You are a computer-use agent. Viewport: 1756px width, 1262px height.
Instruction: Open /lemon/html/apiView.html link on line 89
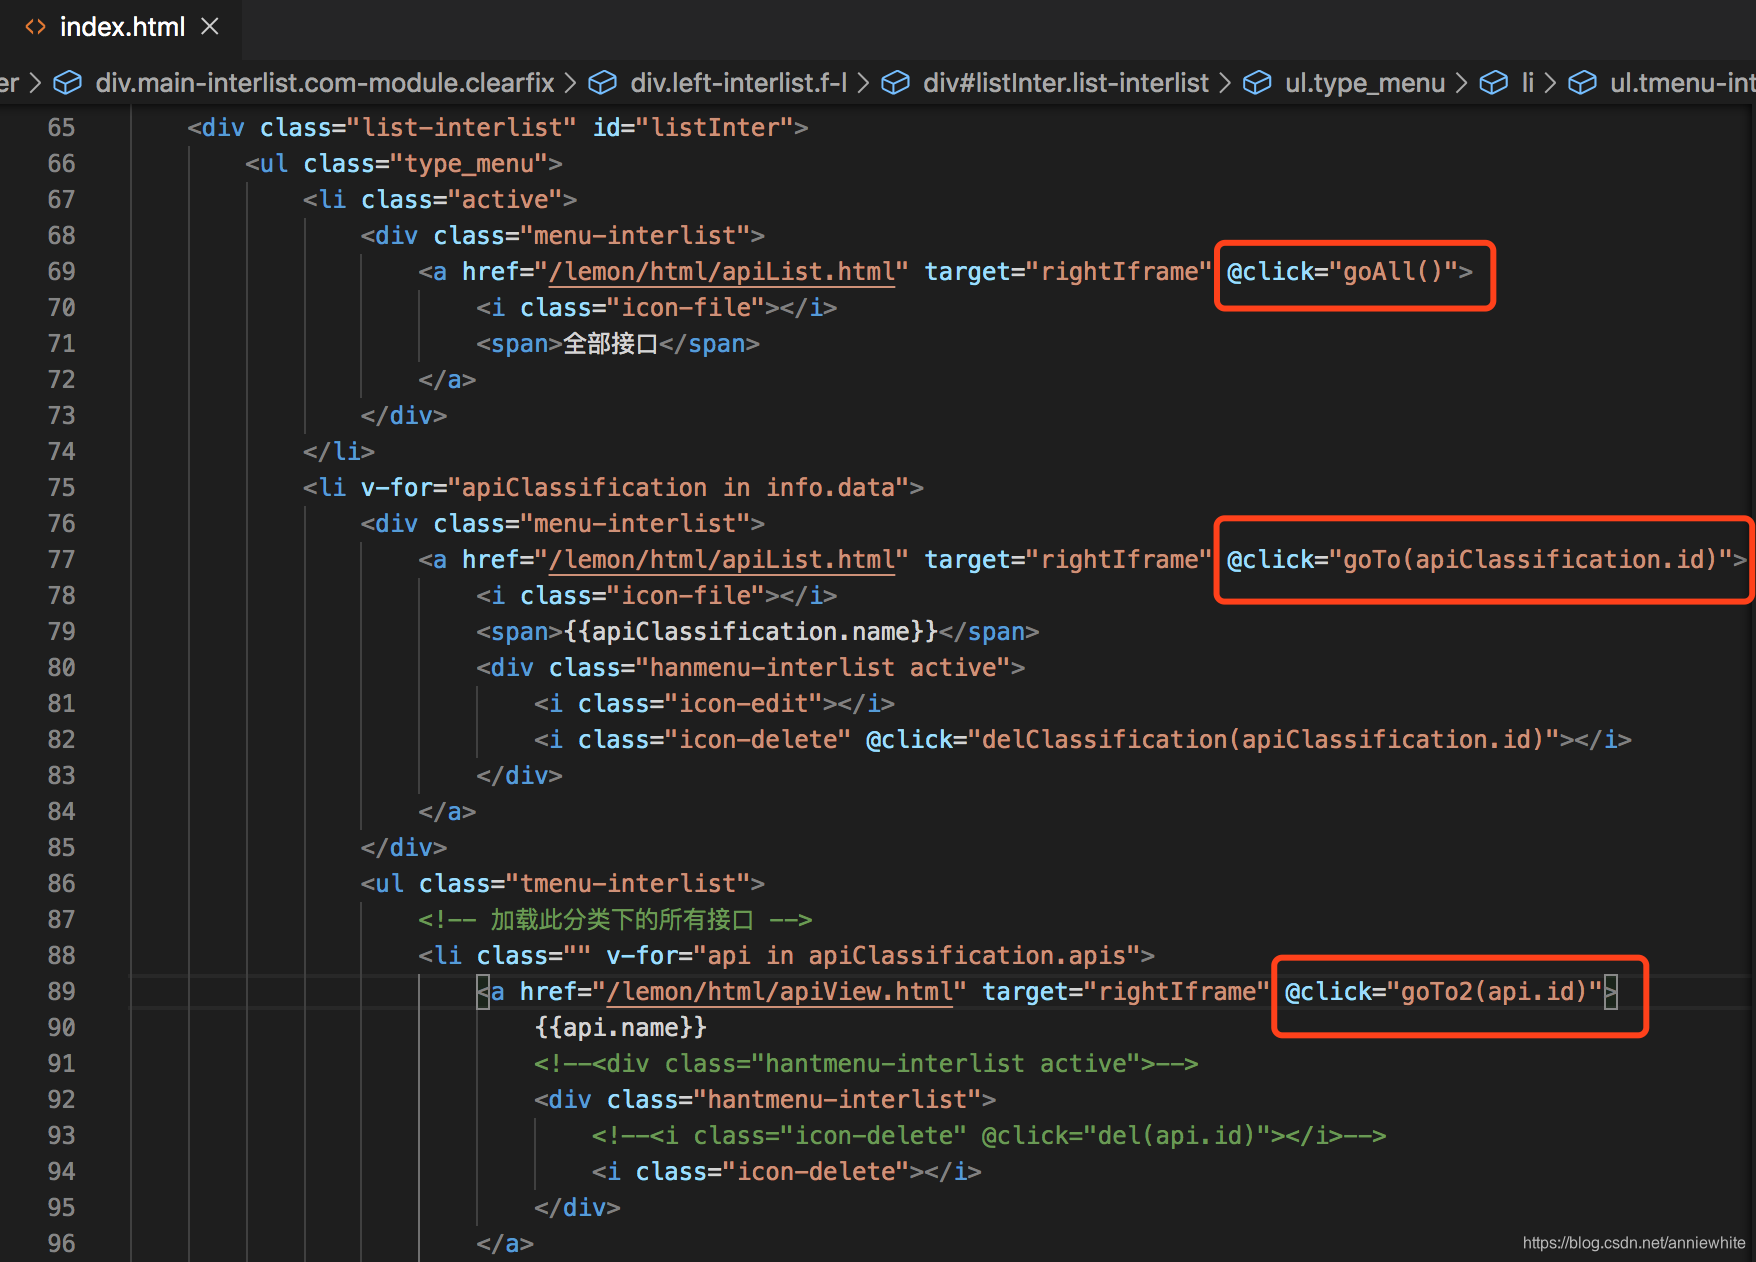click(x=779, y=991)
